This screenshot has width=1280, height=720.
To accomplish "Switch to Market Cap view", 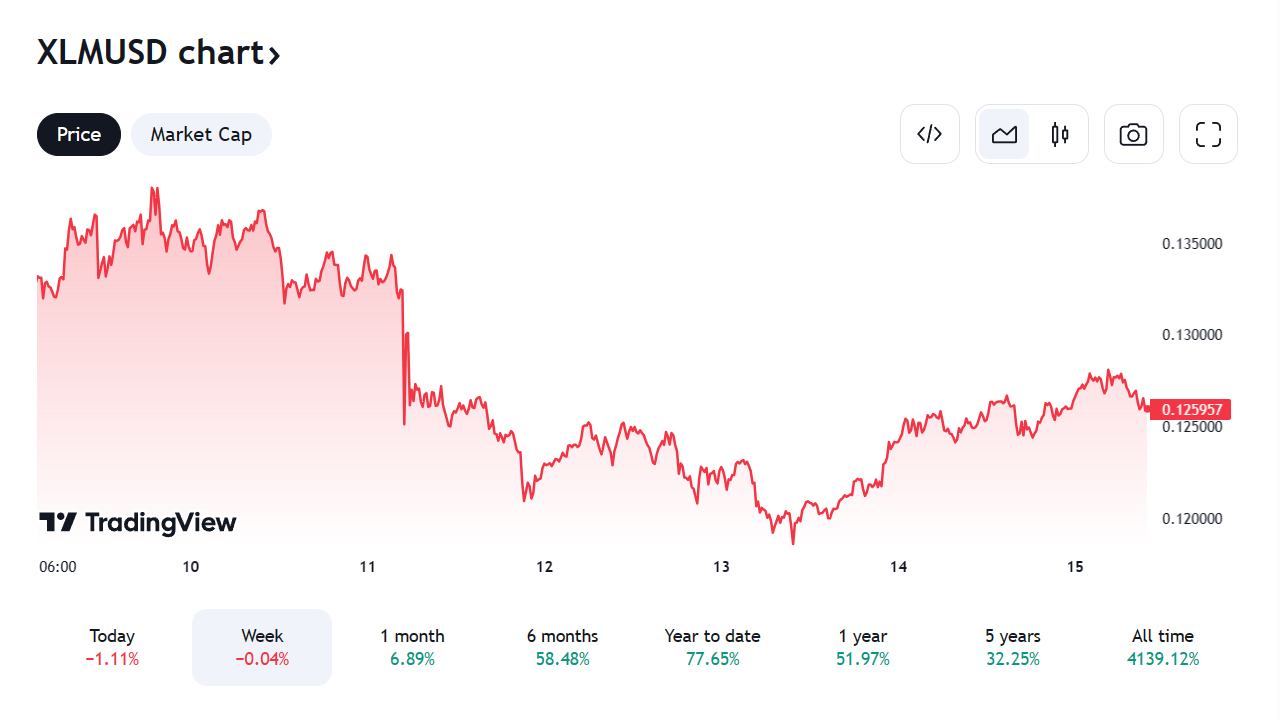I will pos(201,134).
